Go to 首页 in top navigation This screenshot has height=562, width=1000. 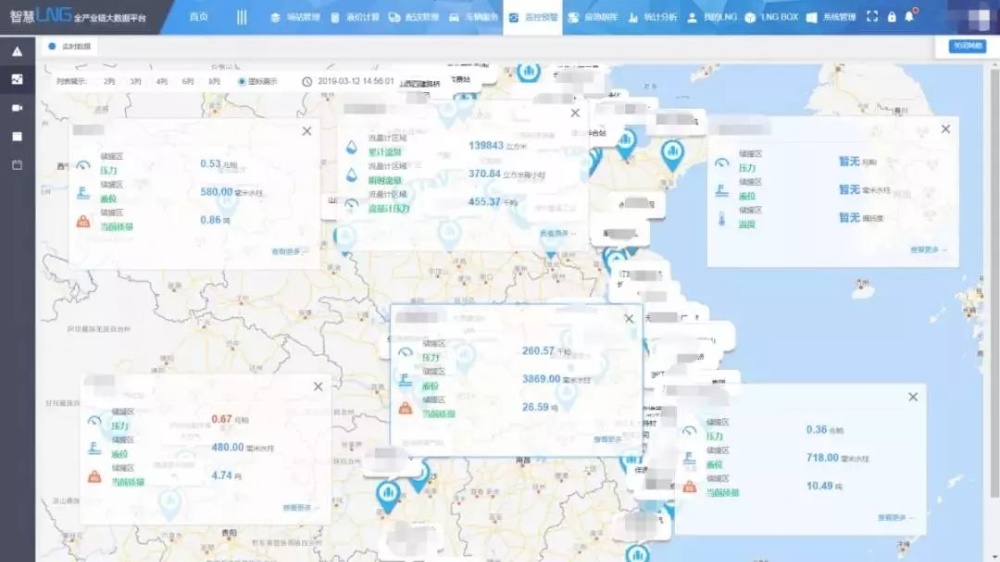(x=199, y=17)
